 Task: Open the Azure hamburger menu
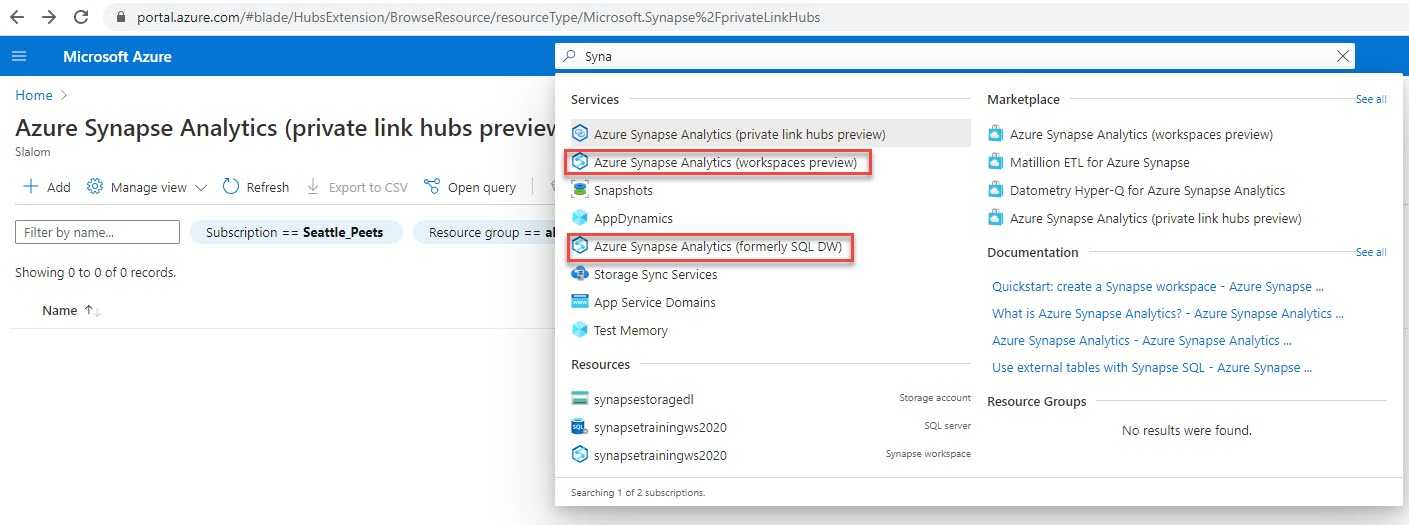click(19, 56)
